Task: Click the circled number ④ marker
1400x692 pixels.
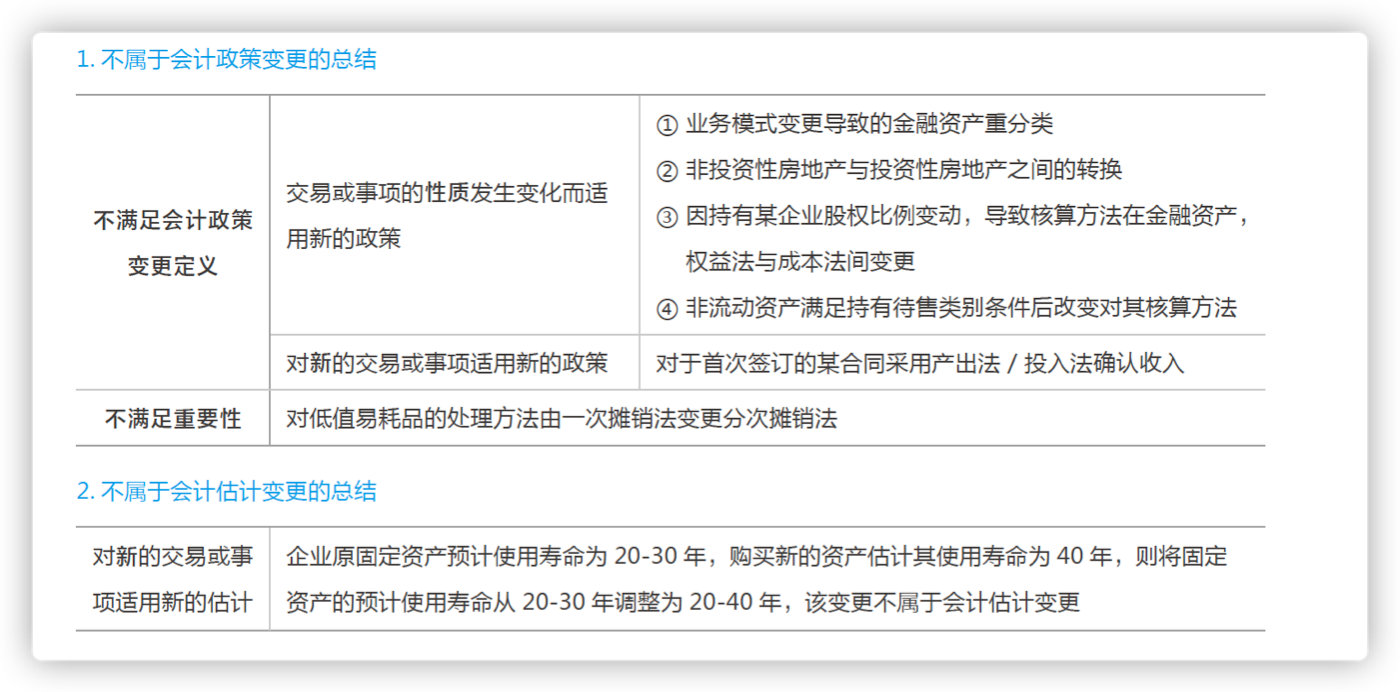Action: coord(667,309)
